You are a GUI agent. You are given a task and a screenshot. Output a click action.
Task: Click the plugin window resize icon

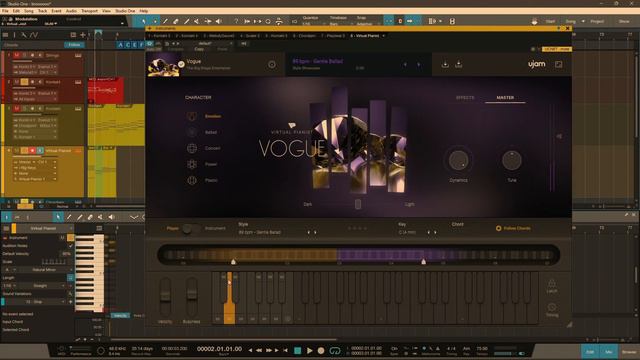pyautogui.click(x=558, y=64)
